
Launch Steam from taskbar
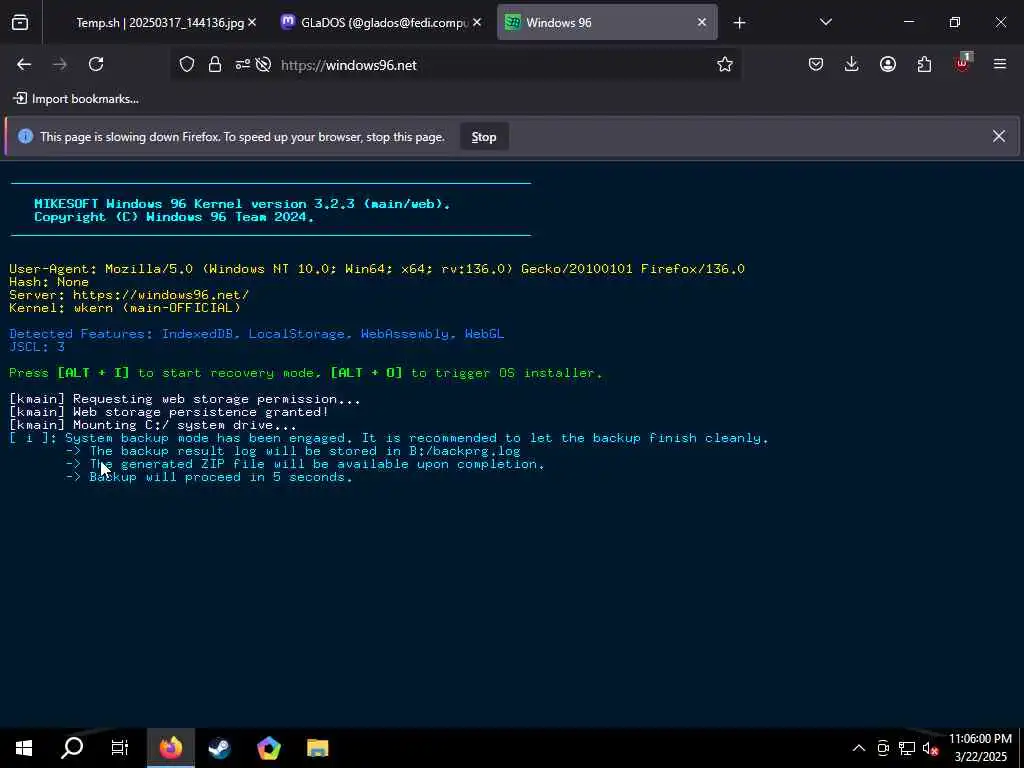coord(219,748)
